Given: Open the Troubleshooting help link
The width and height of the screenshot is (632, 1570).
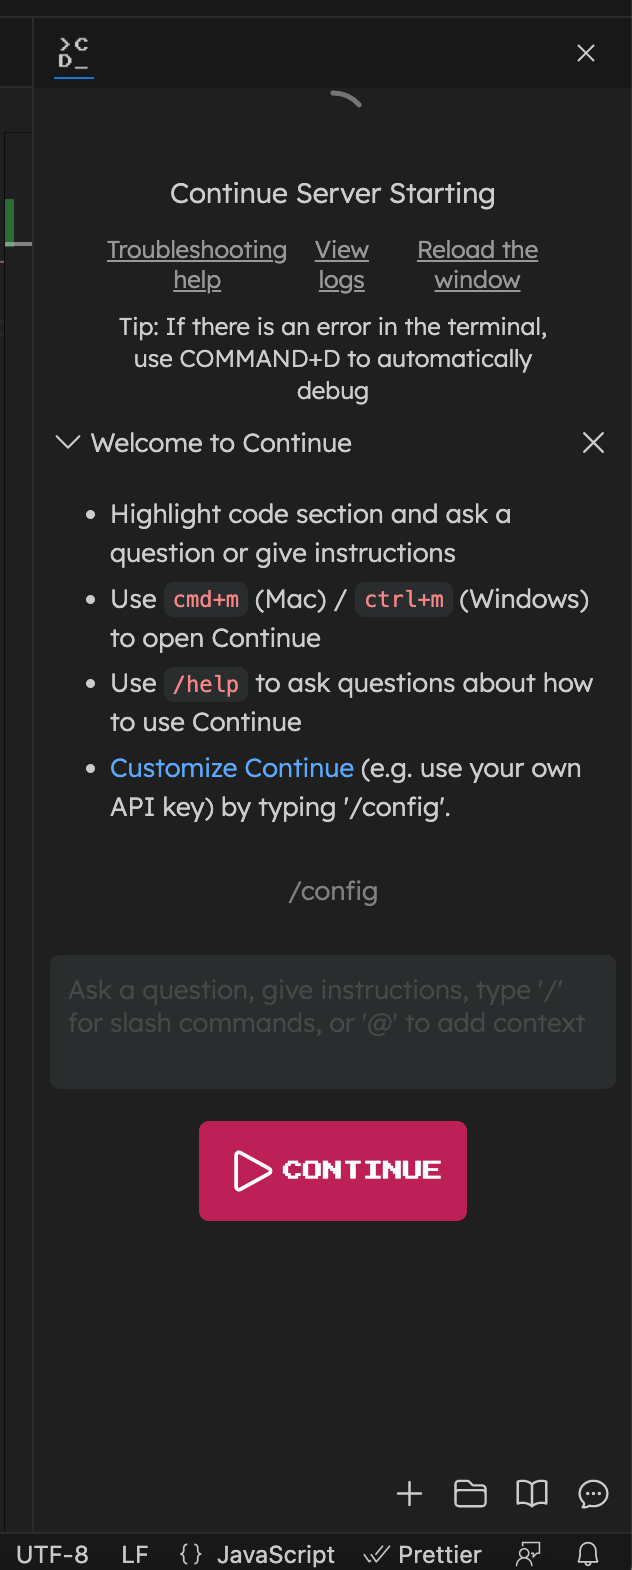Looking at the screenshot, I should [197, 264].
